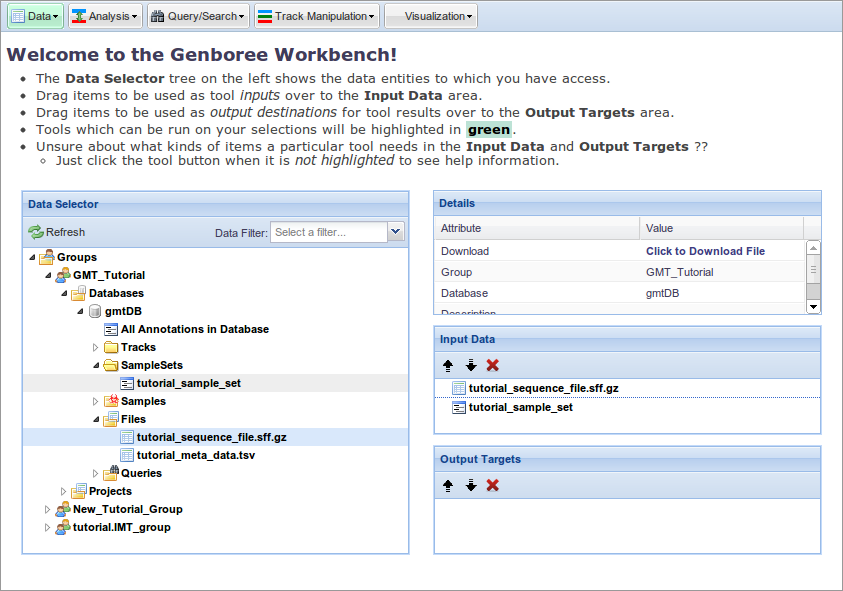This screenshot has height=591, width=843.
Task: Move Input Data item up arrow
Action: pyautogui.click(x=448, y=366)
